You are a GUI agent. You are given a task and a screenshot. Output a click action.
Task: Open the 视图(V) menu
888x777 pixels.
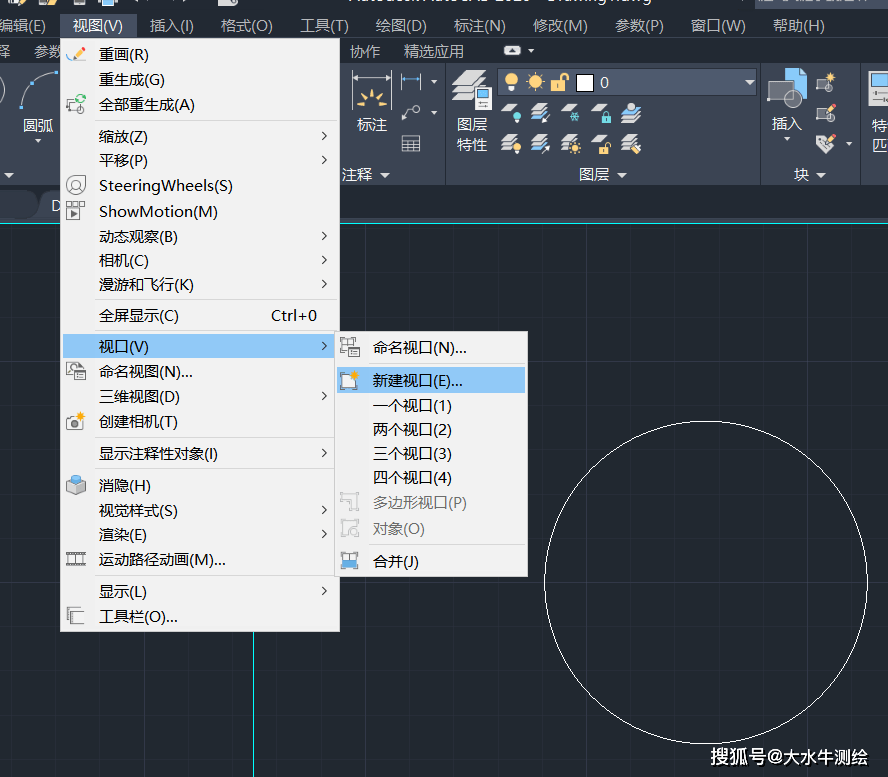97,26
